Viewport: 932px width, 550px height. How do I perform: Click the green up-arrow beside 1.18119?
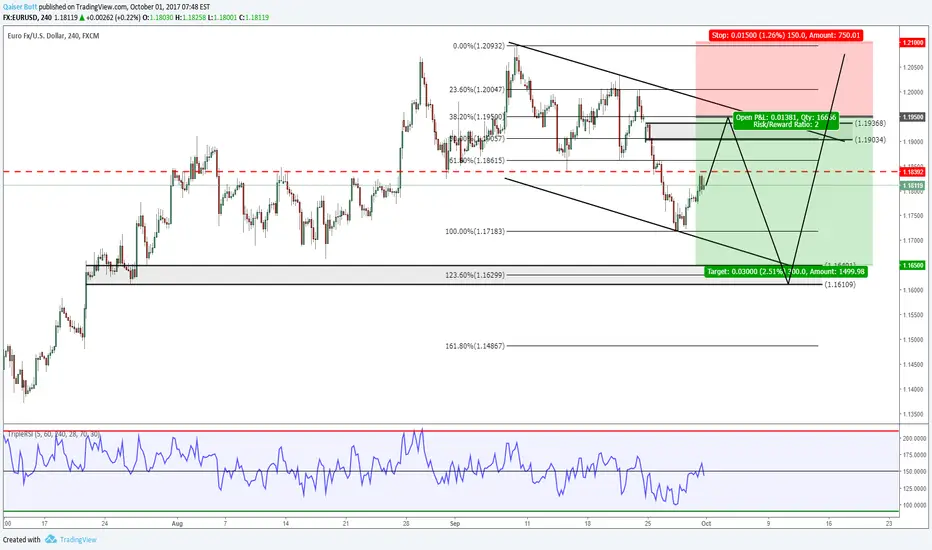[82, 18]
